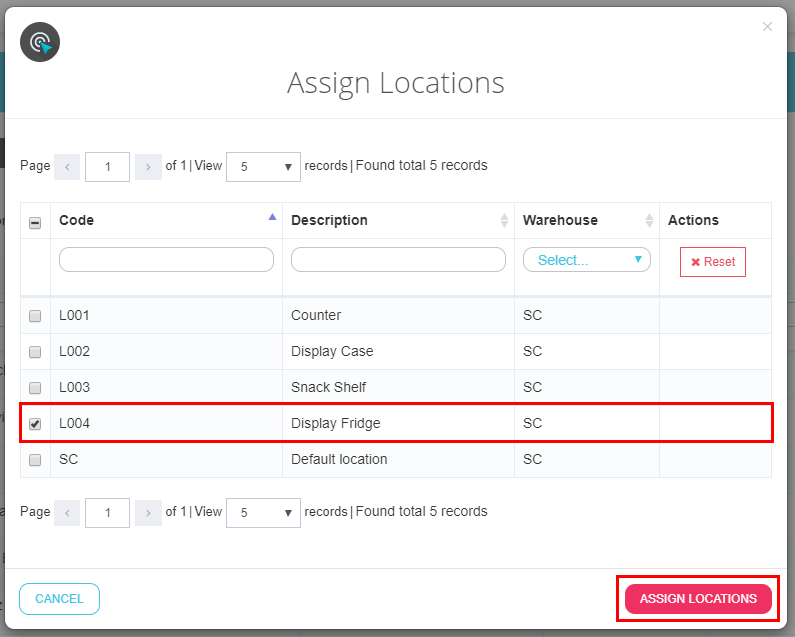Click the app logo icon in dialog header

(x=40, y=42)
